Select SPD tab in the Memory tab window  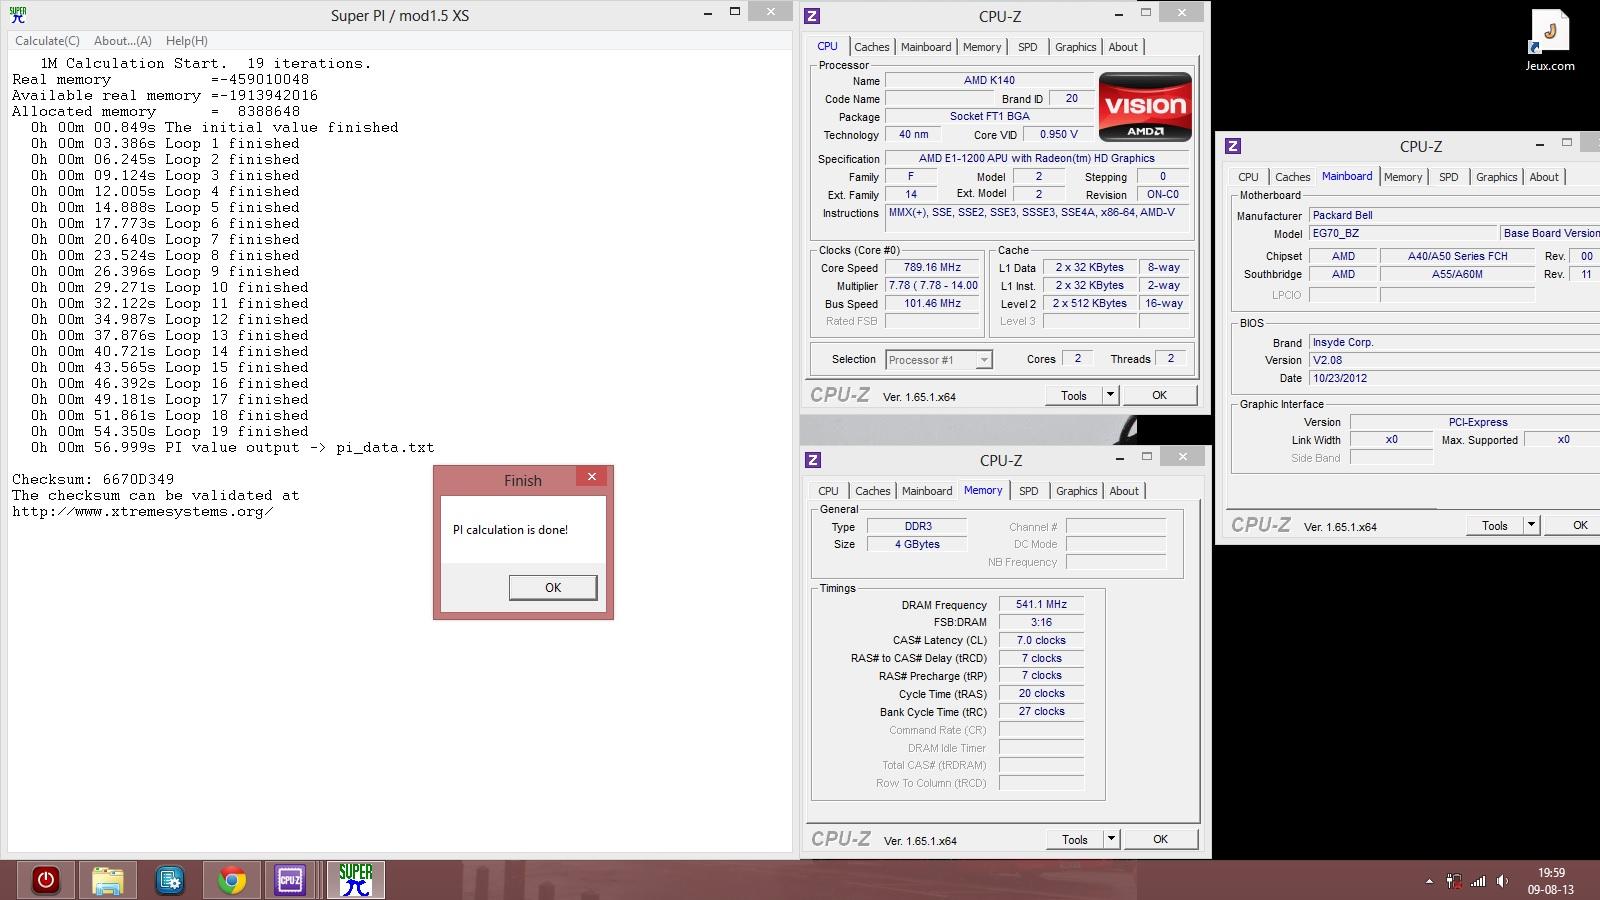coord(1029,491)
